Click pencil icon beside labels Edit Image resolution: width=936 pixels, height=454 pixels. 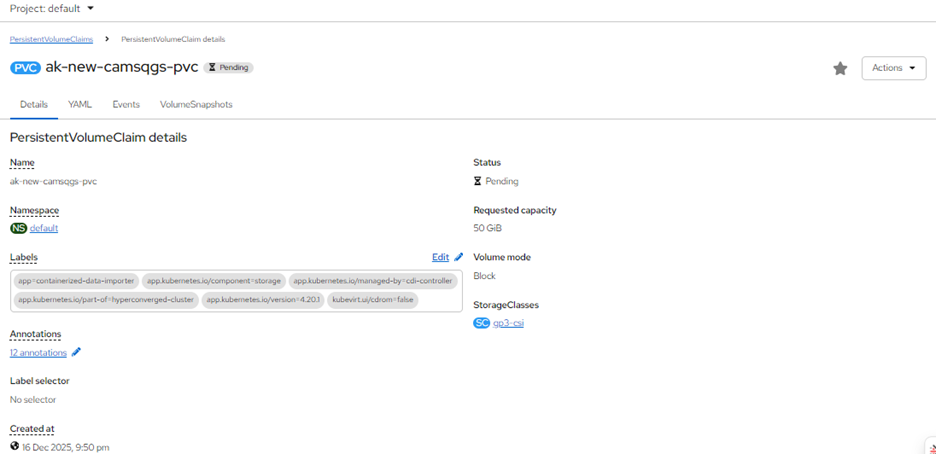click(x=458, y=257)
